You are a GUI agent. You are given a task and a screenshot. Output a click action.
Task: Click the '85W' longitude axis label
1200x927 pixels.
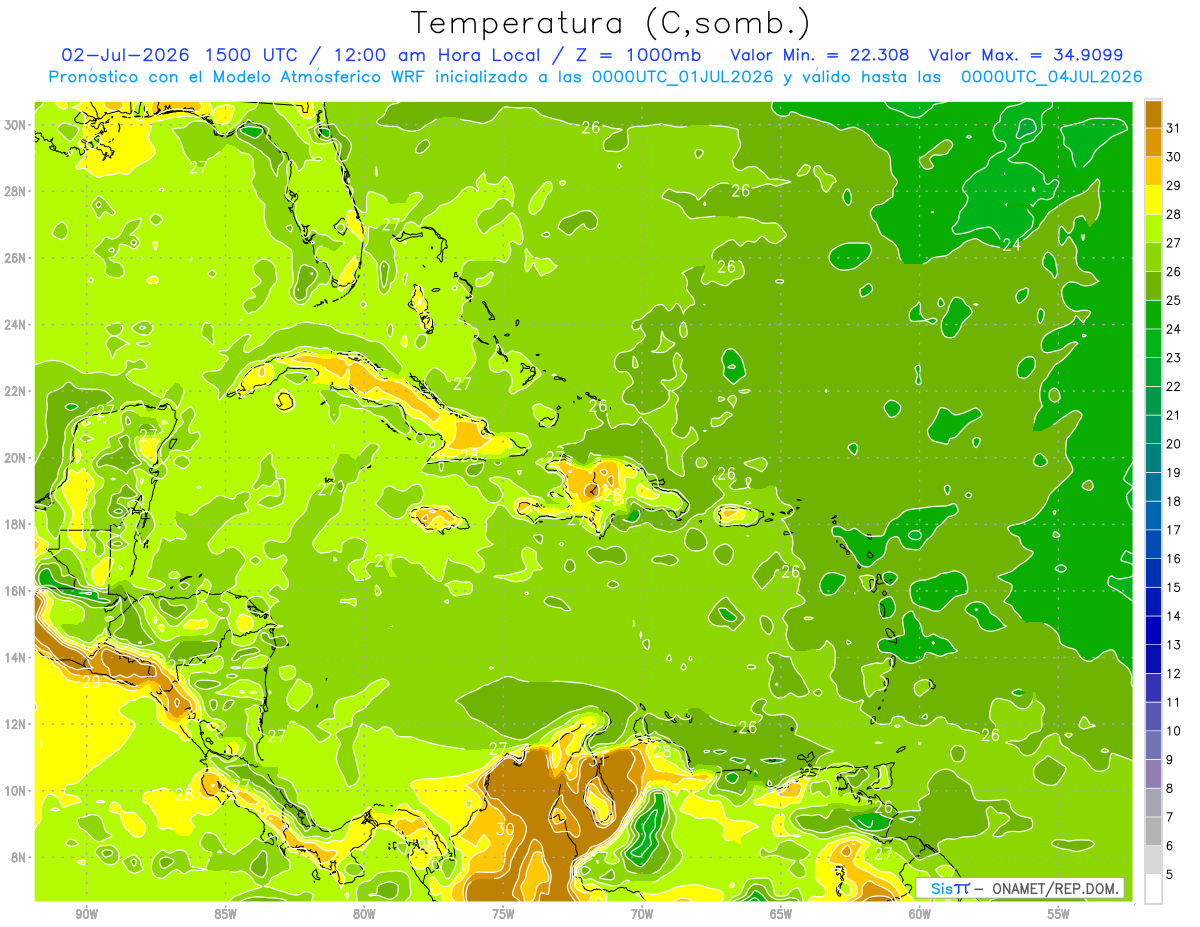pyautogui.click(x=225, y=914)
